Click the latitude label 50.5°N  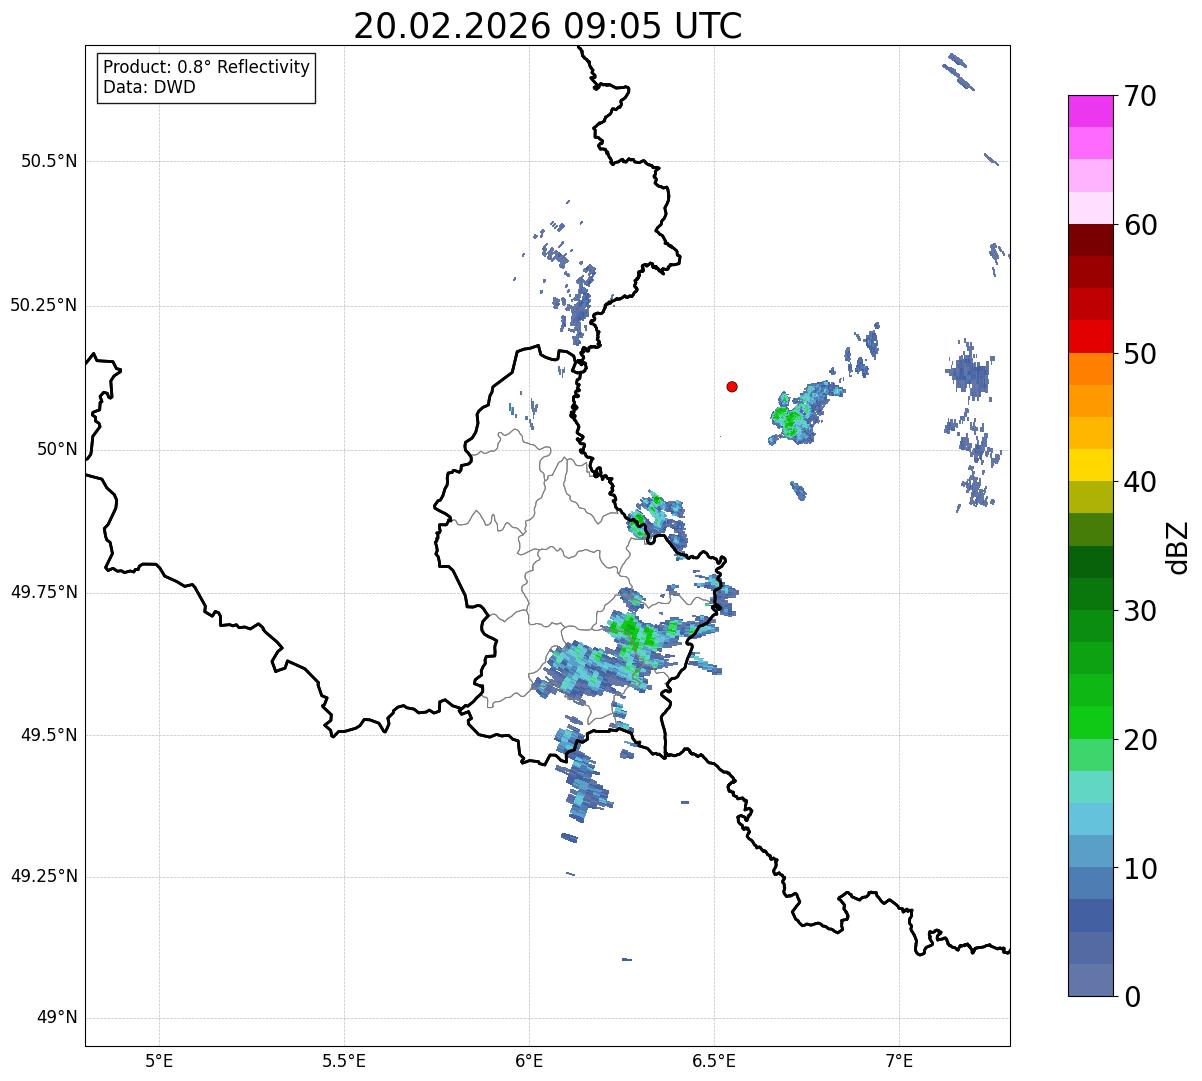pyautogui.click(x=49, y=161)
